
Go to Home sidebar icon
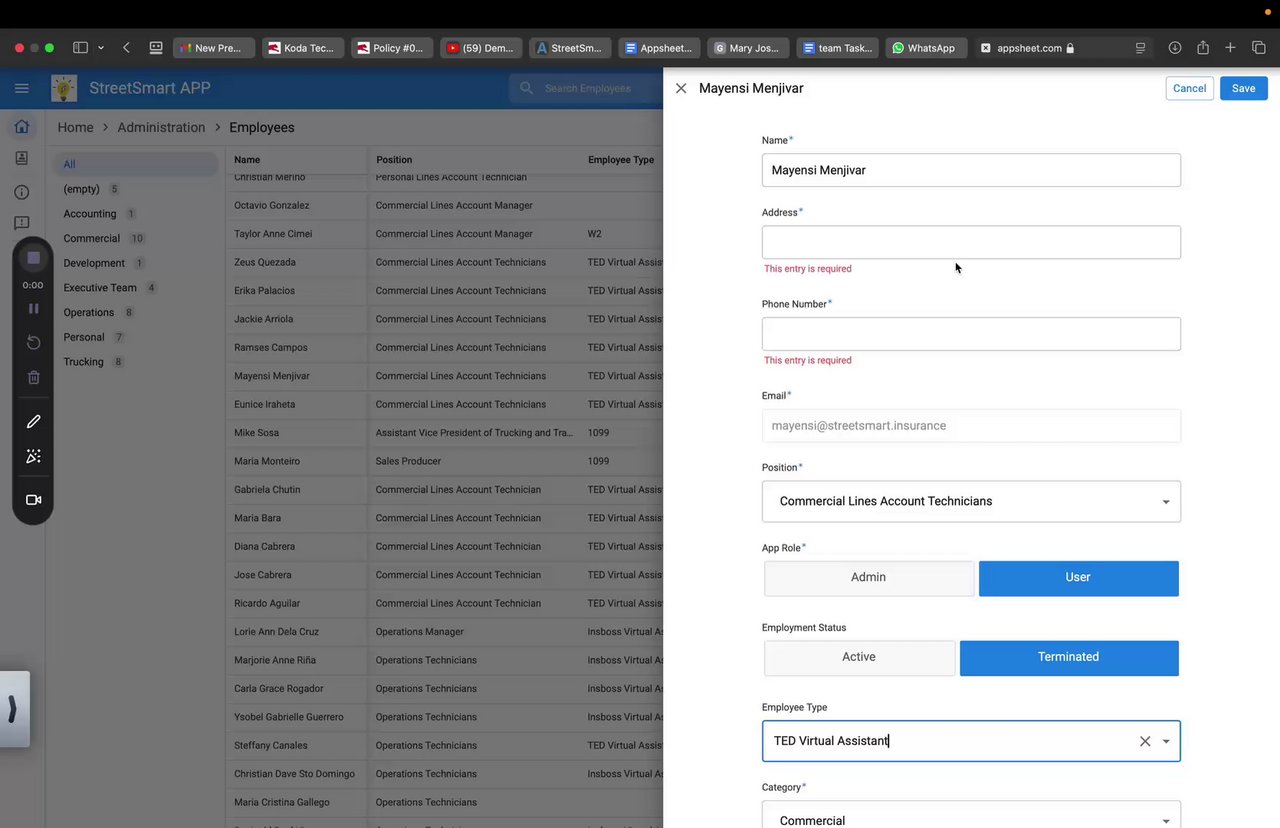pyautogui.click(x=21, y=127)
